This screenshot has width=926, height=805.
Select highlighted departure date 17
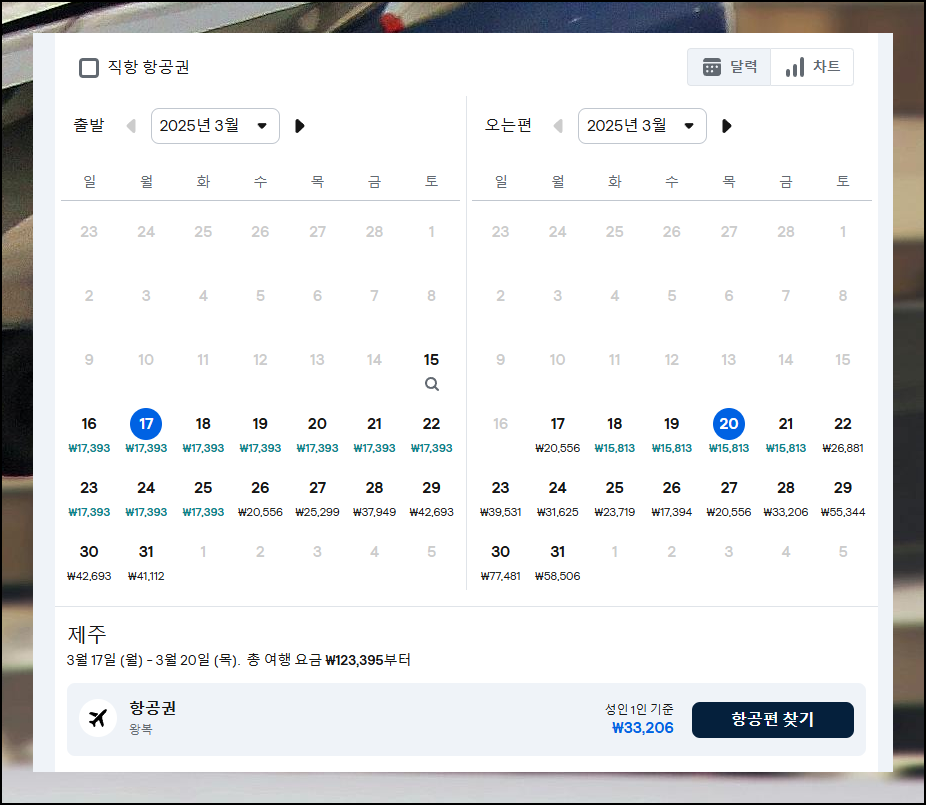[146, 434]
